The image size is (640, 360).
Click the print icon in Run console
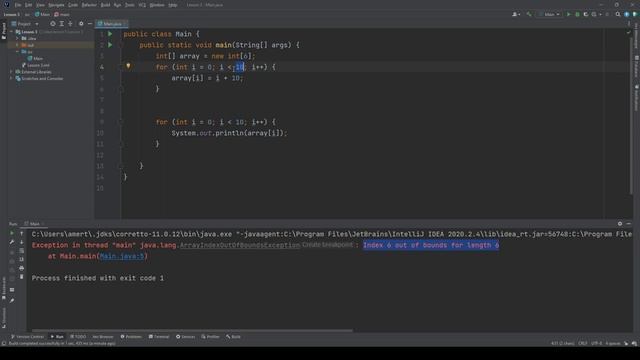(x=22, y=268)
